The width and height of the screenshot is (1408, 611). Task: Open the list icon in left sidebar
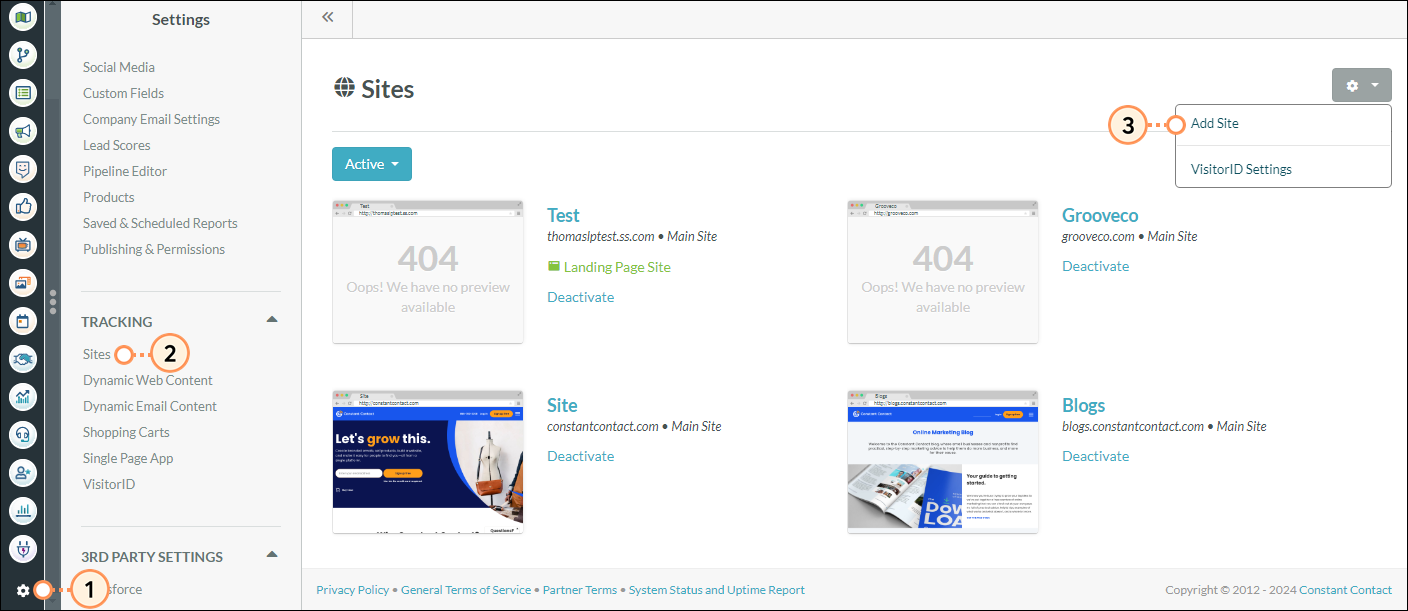click(23, 93)
